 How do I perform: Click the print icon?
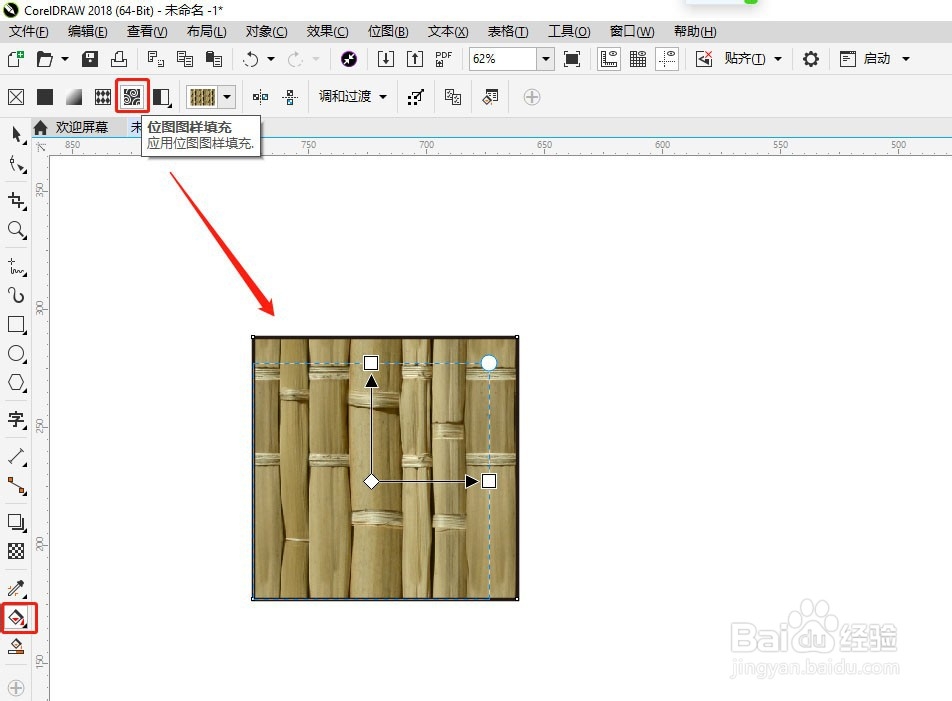tap(119, 59)
